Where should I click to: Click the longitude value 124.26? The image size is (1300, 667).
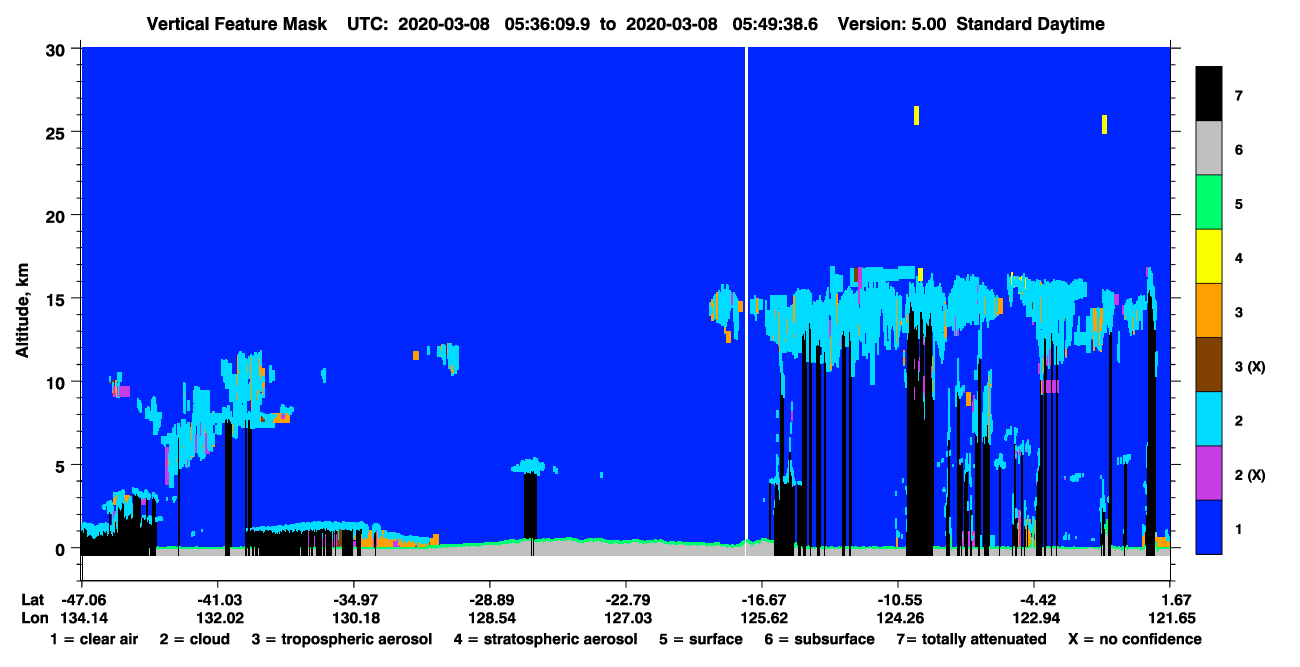[x=899, y=617]
